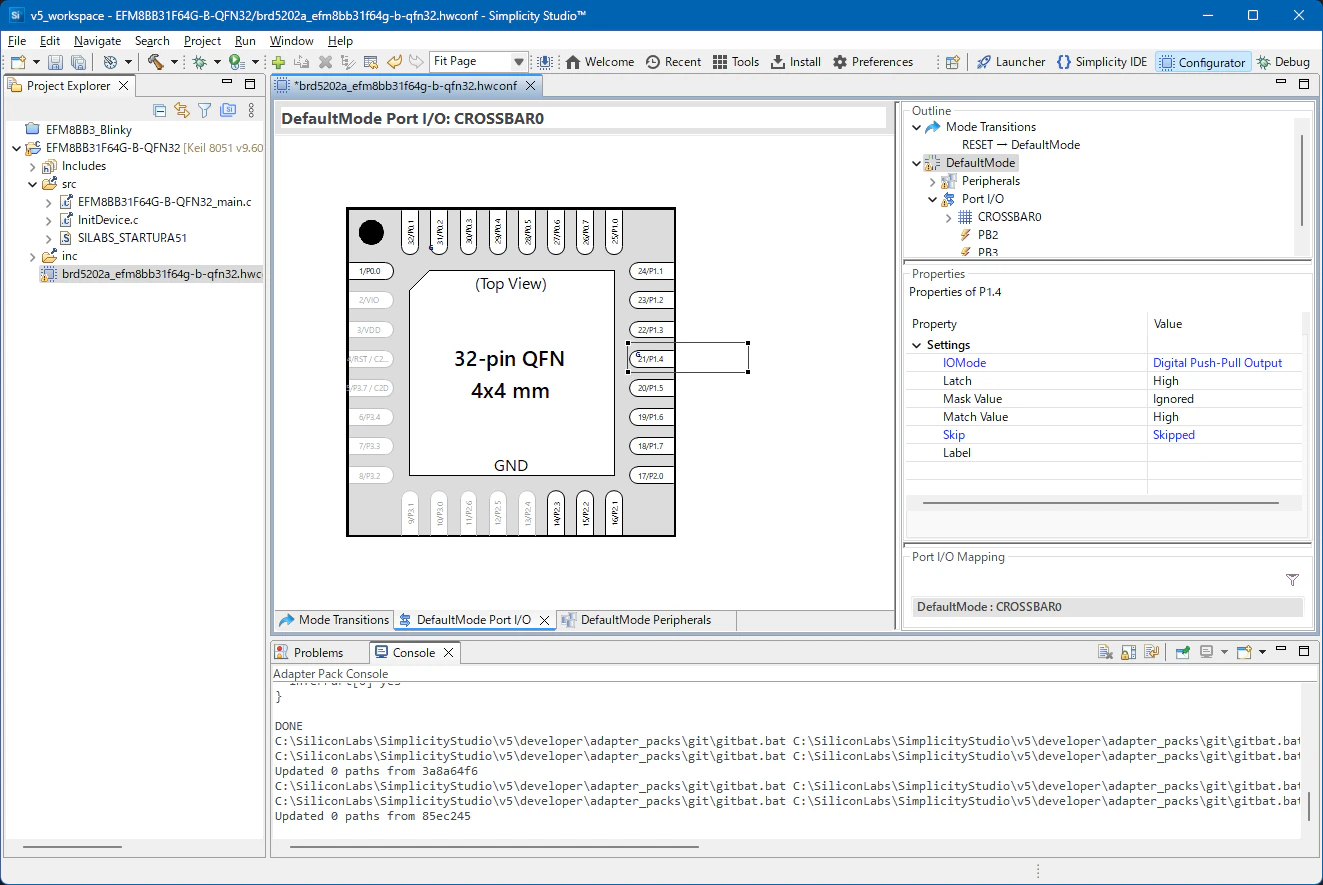Open the Open Console dropdown arrow
The width and height of the screenshot is (1323, 885).
point(1262,652)
